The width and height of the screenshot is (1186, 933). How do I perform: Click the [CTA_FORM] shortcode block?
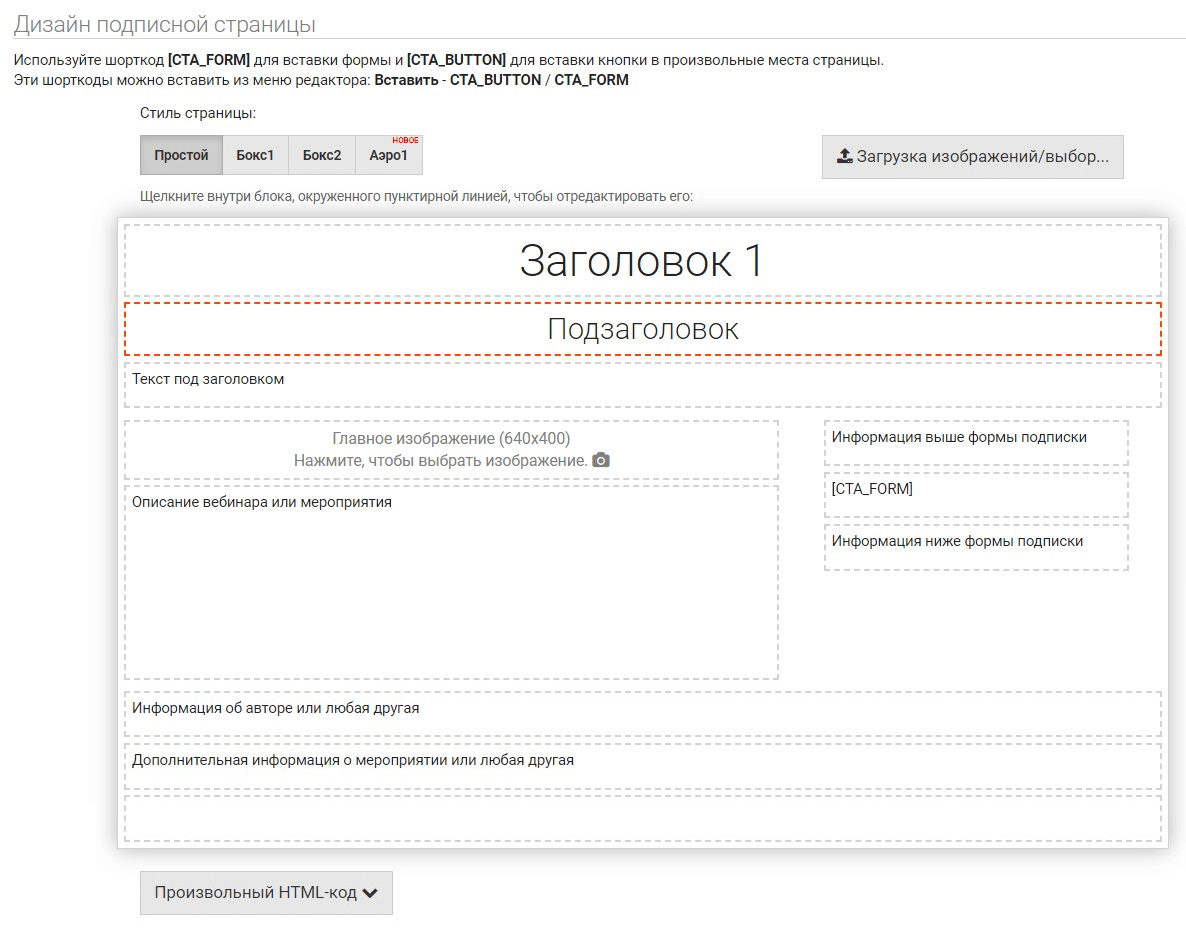pos(975,494)
